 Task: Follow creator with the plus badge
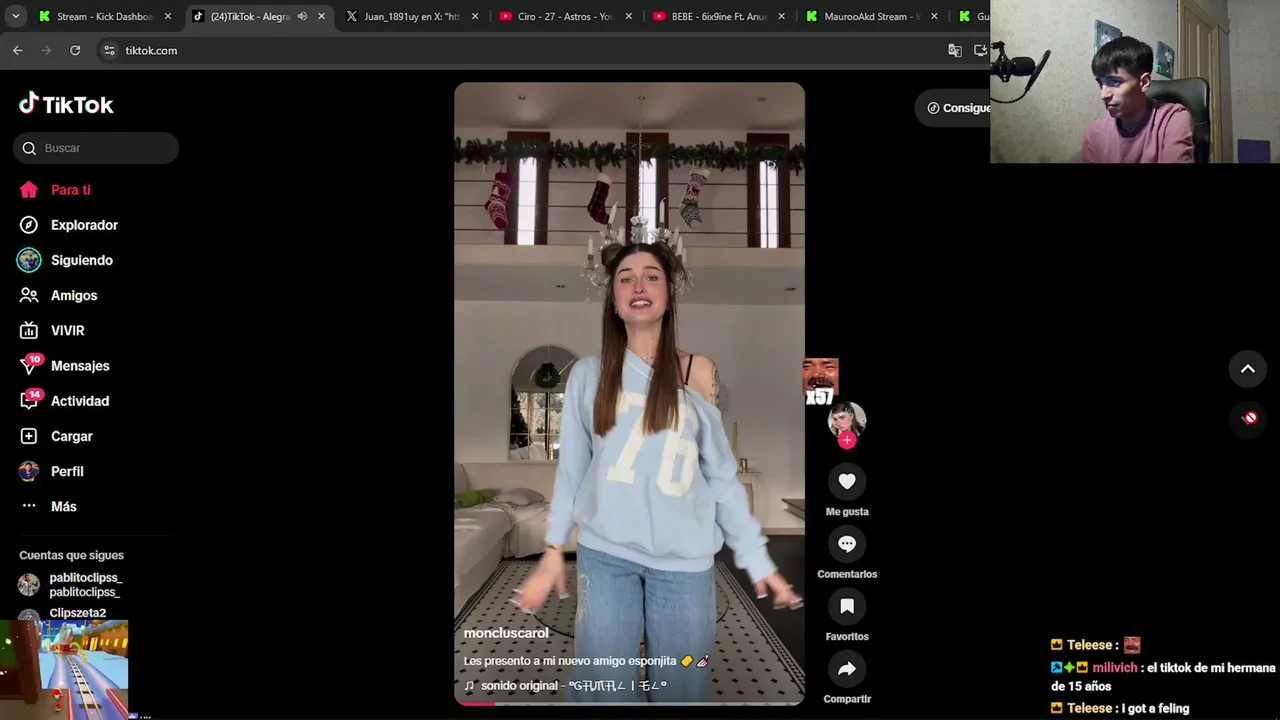point(847,440)
